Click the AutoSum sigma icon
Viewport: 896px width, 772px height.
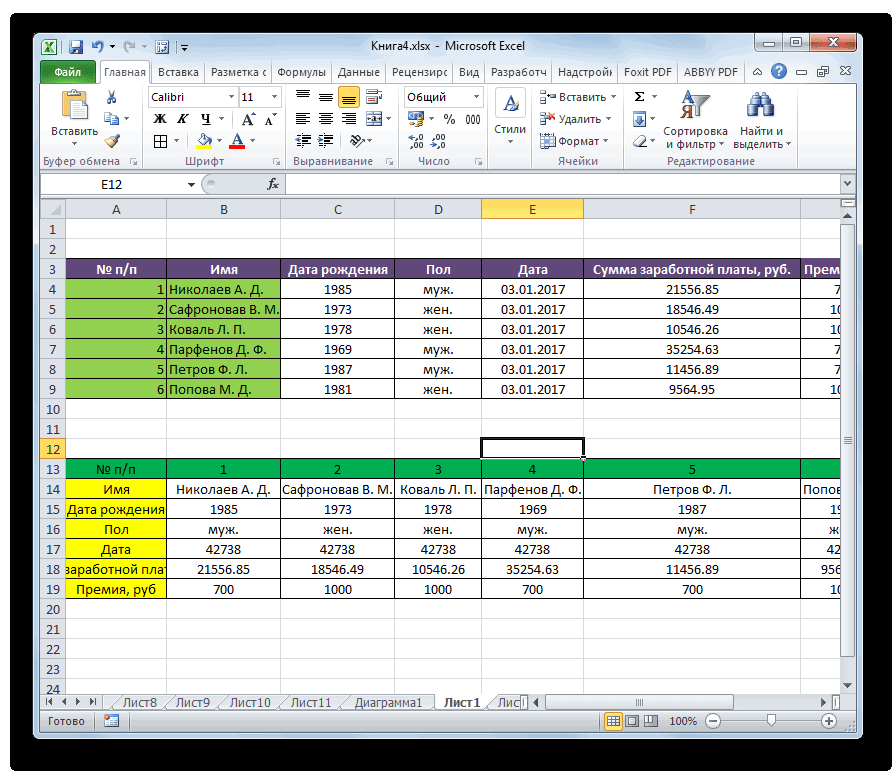(x=640, y=97)
